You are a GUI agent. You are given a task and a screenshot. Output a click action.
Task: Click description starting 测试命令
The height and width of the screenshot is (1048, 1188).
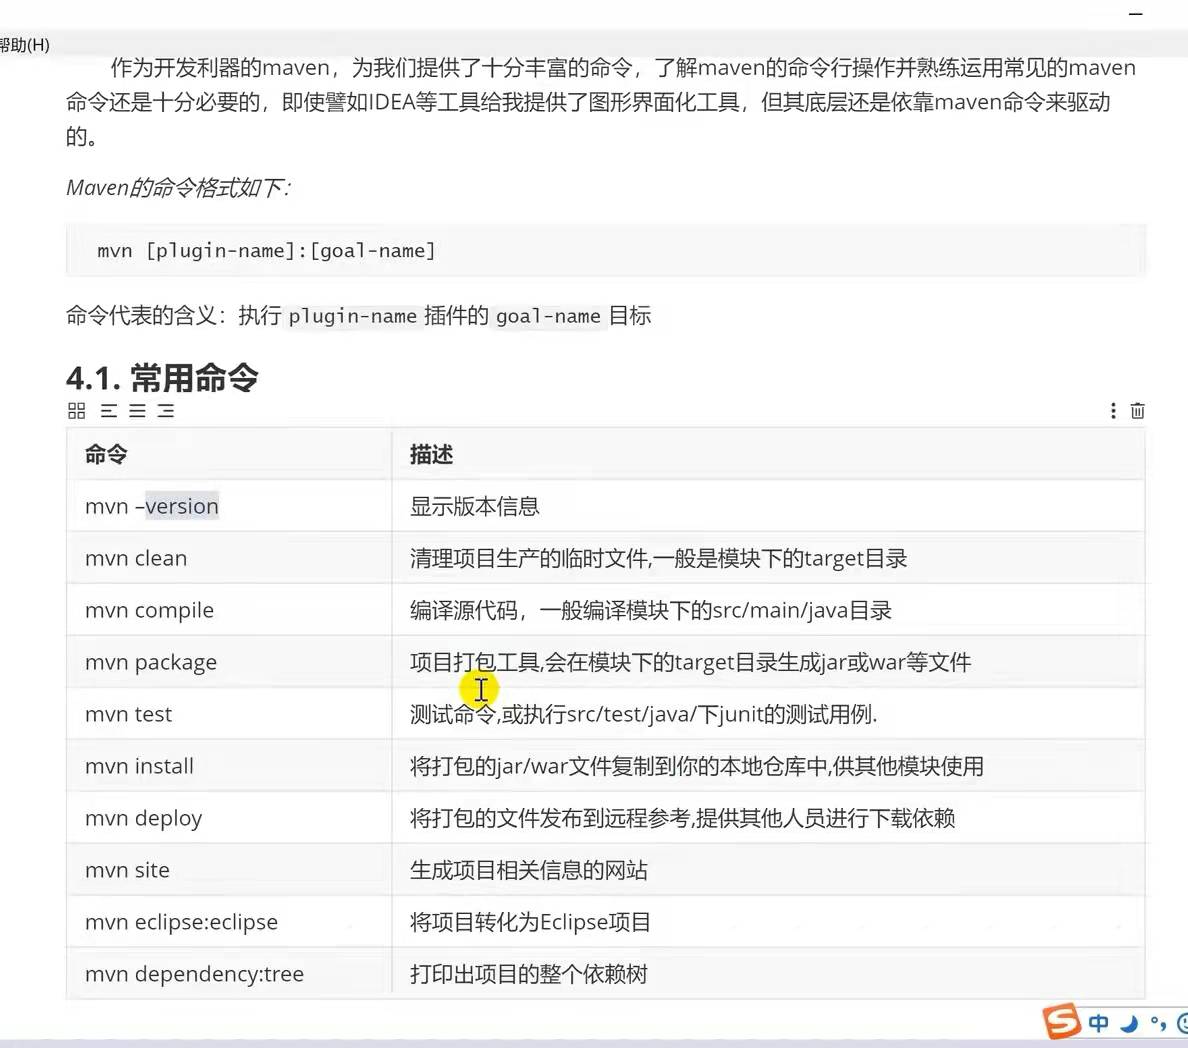coord(643,714)
